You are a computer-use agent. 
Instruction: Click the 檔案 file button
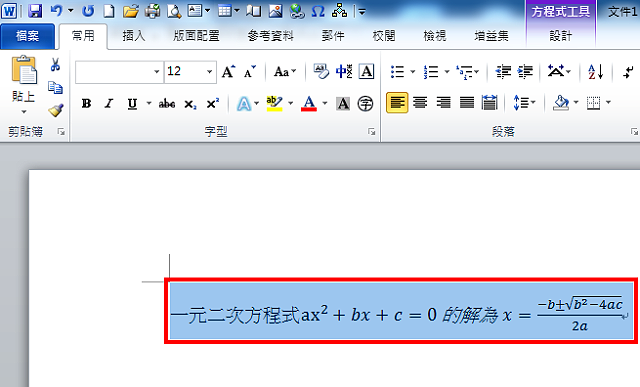click(27, 36)
